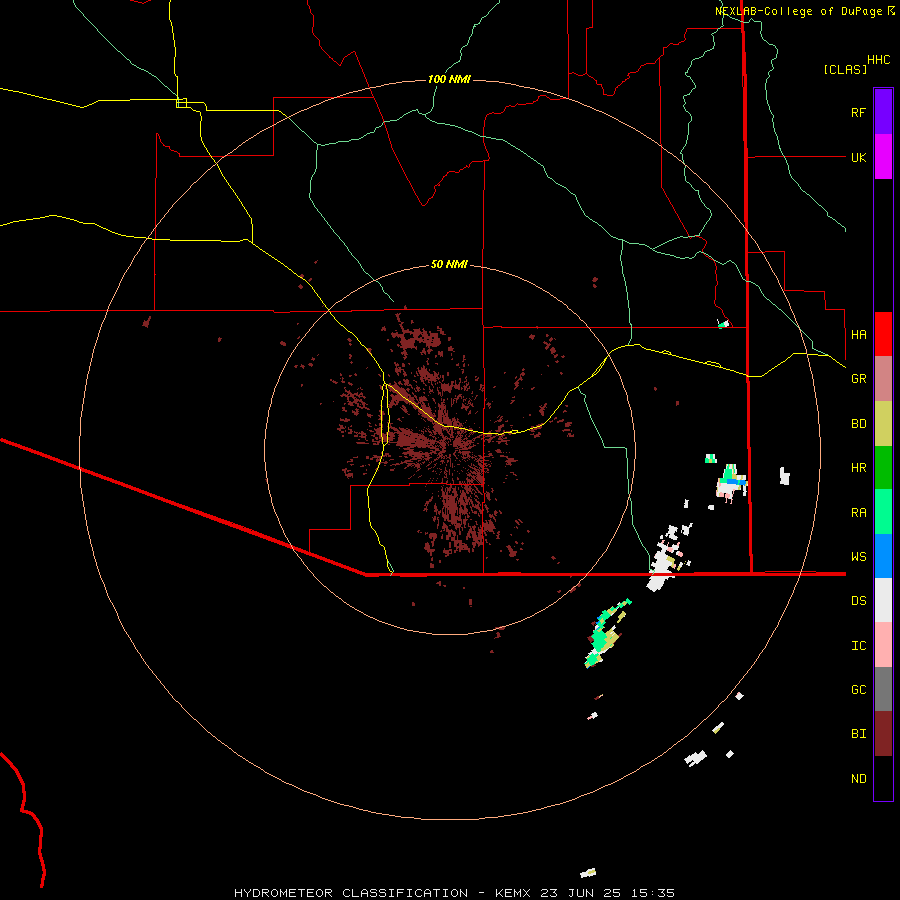Screen dimensions: 900x900
Task: Click the HR legend label
Action: [x=858, y=468]
